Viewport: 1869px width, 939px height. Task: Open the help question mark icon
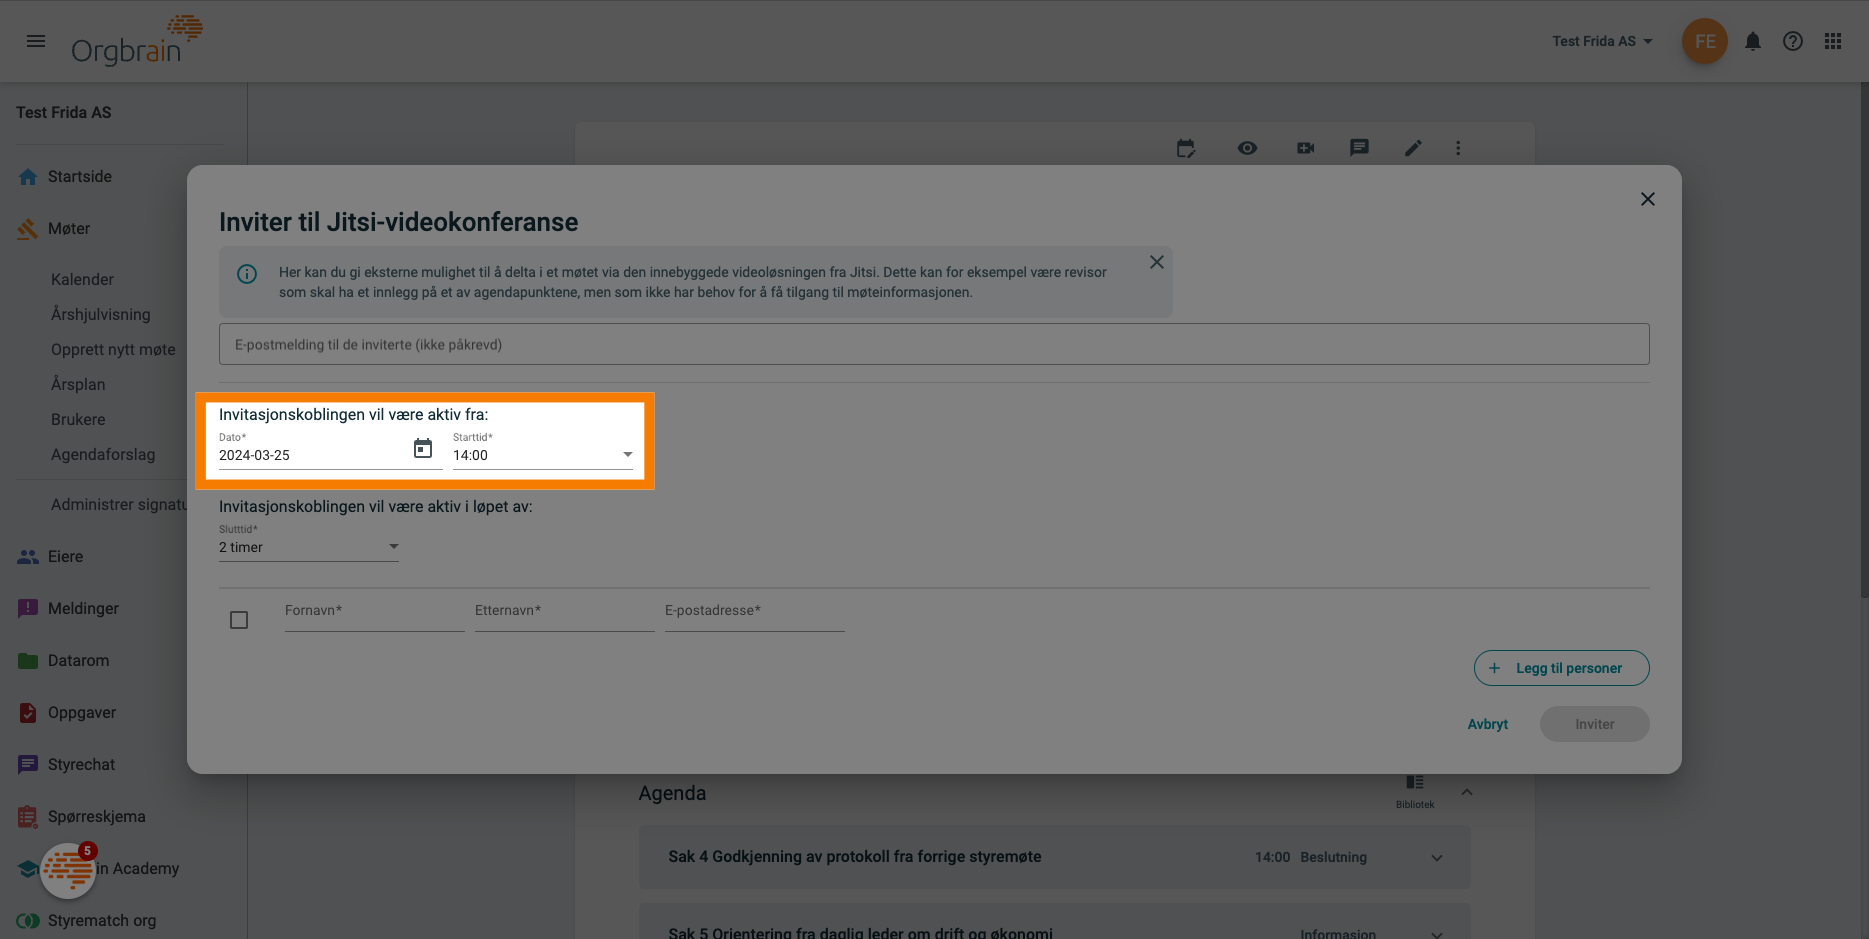pos(1792,41)
